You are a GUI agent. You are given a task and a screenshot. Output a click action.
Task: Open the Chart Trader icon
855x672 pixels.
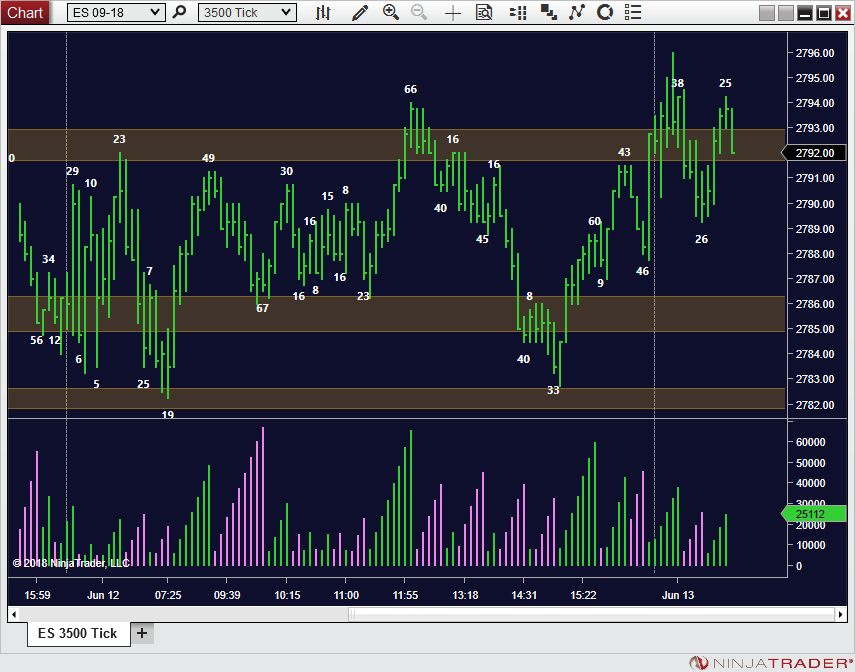[518, 12]
